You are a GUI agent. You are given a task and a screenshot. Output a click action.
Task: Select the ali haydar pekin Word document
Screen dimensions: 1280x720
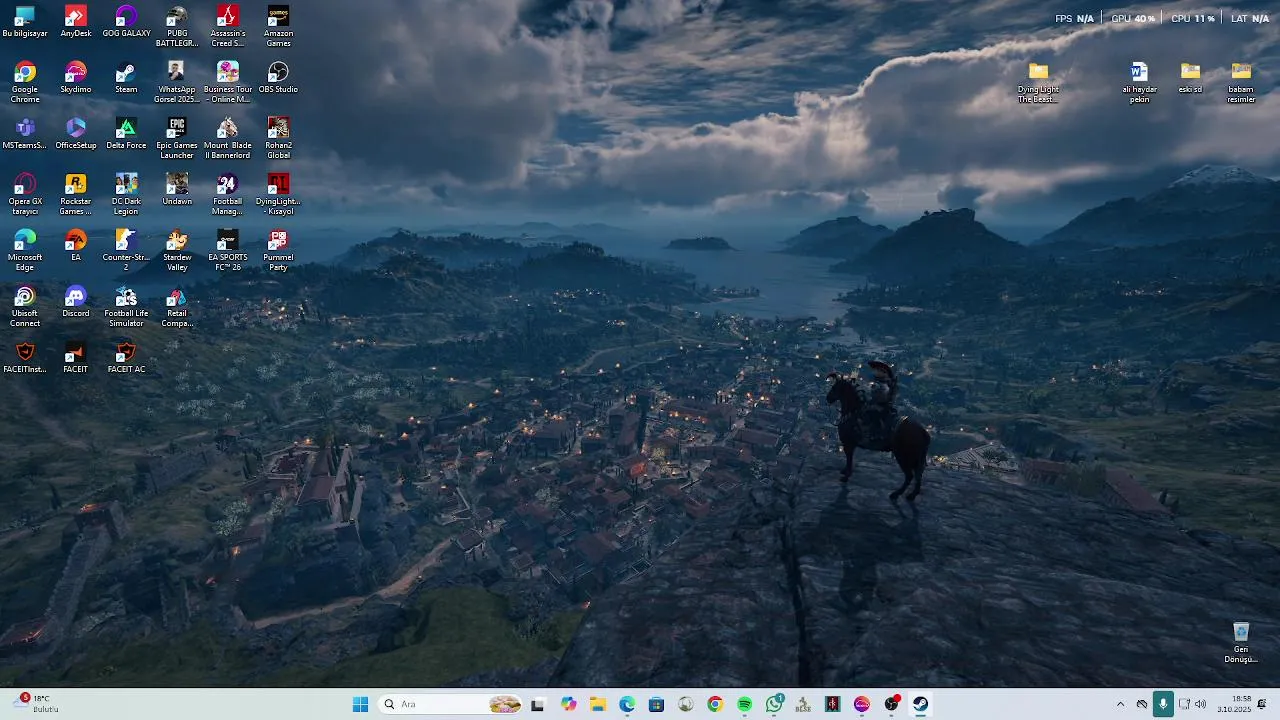(x=1139, y=82)
